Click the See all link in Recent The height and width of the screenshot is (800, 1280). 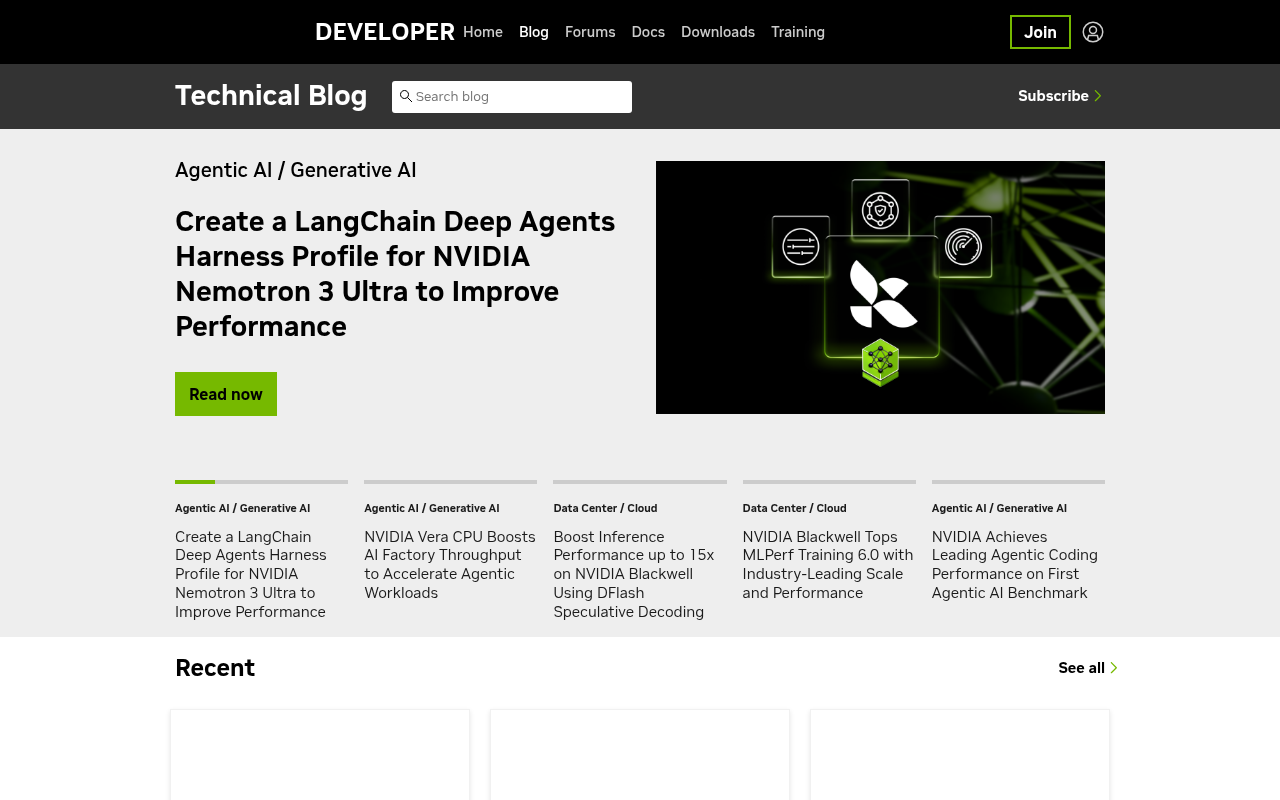[x=1082, y=668]
